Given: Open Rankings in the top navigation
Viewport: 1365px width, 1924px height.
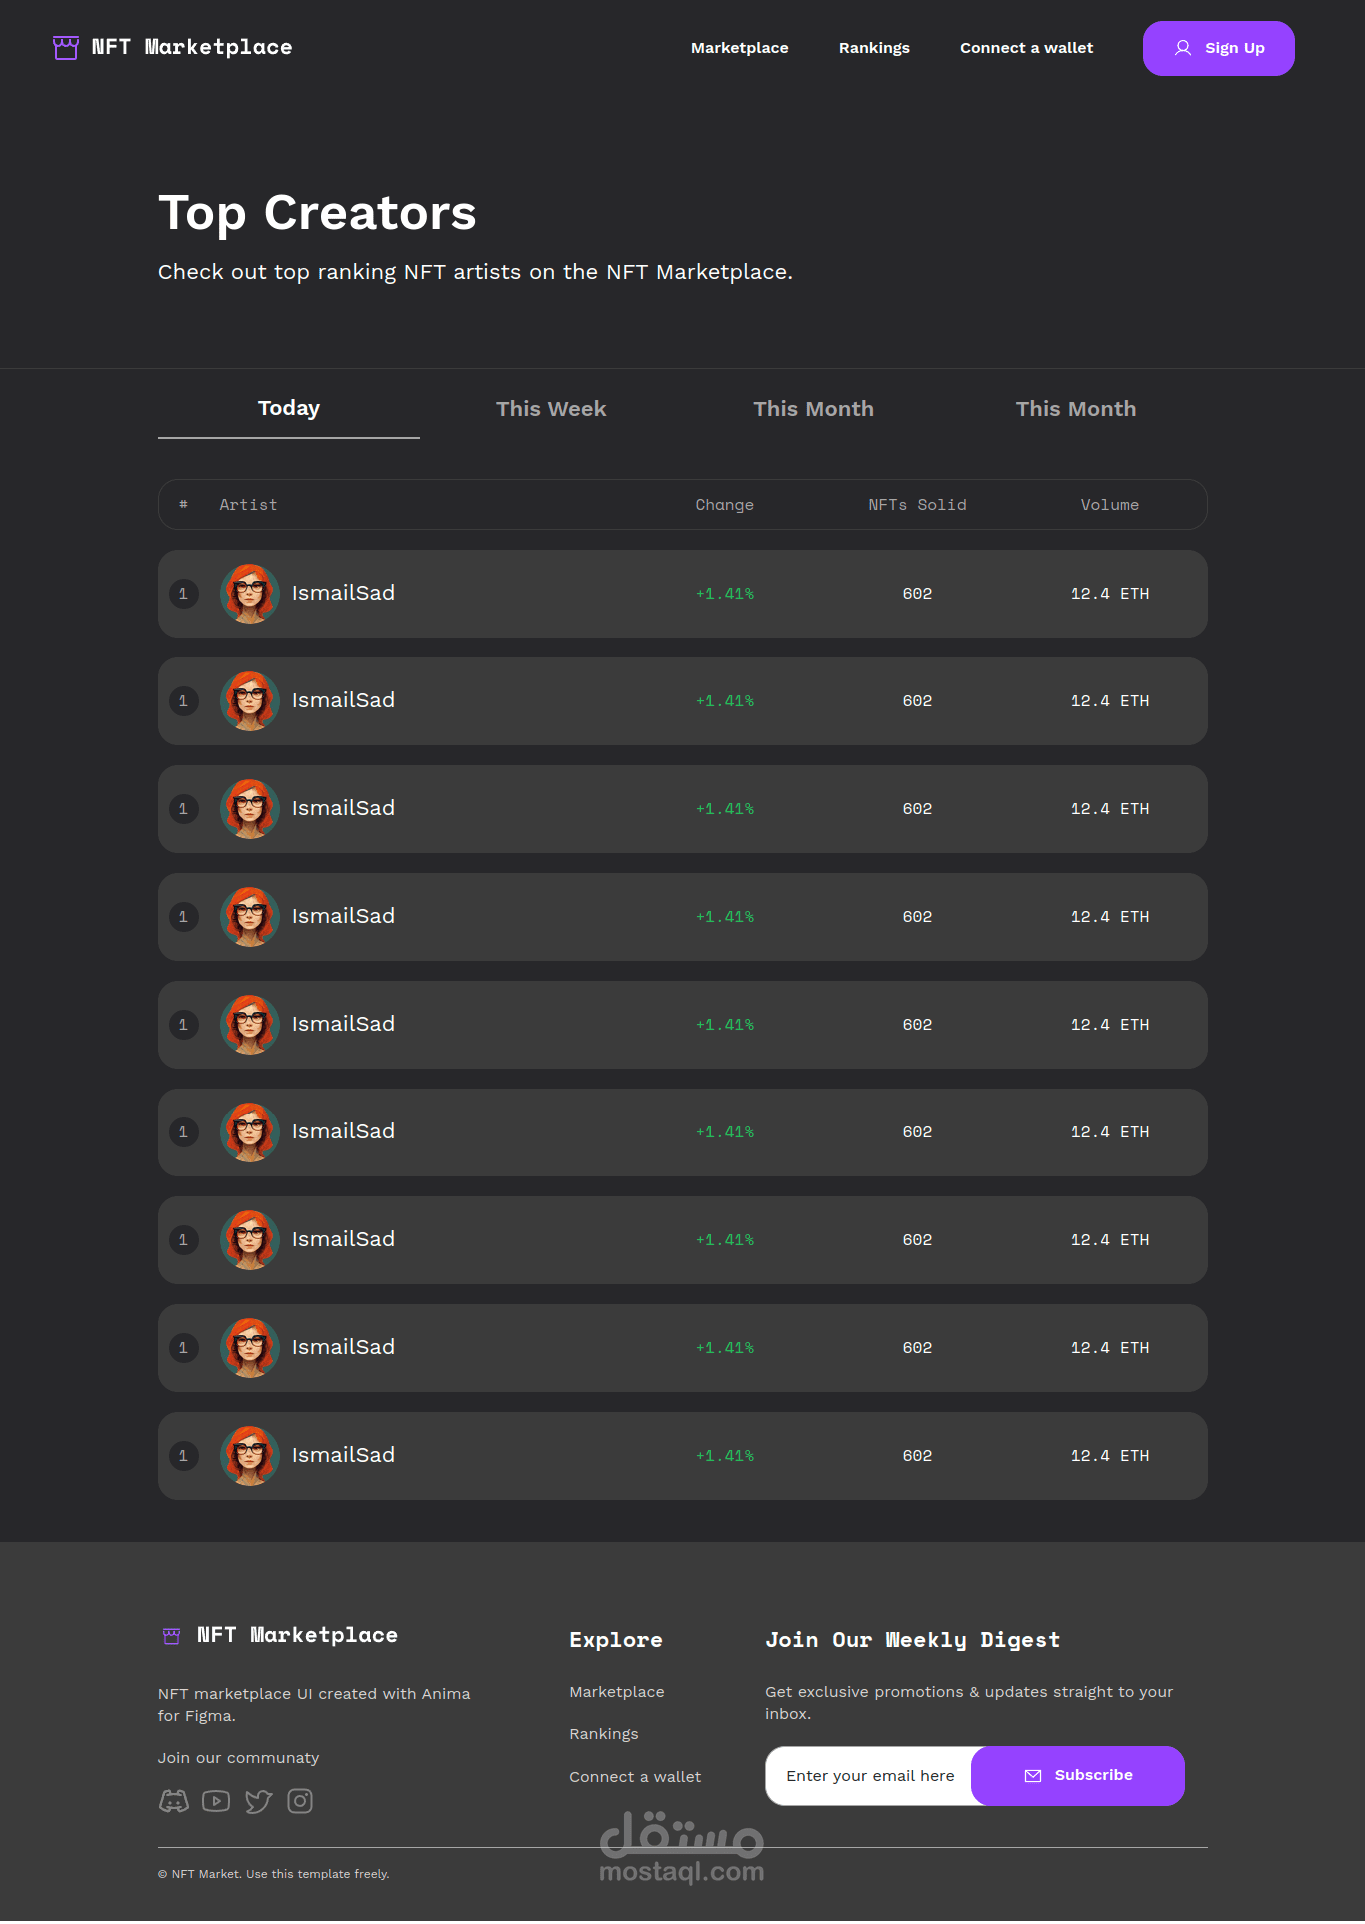Looking at the screenshot, I should point(874,48).
